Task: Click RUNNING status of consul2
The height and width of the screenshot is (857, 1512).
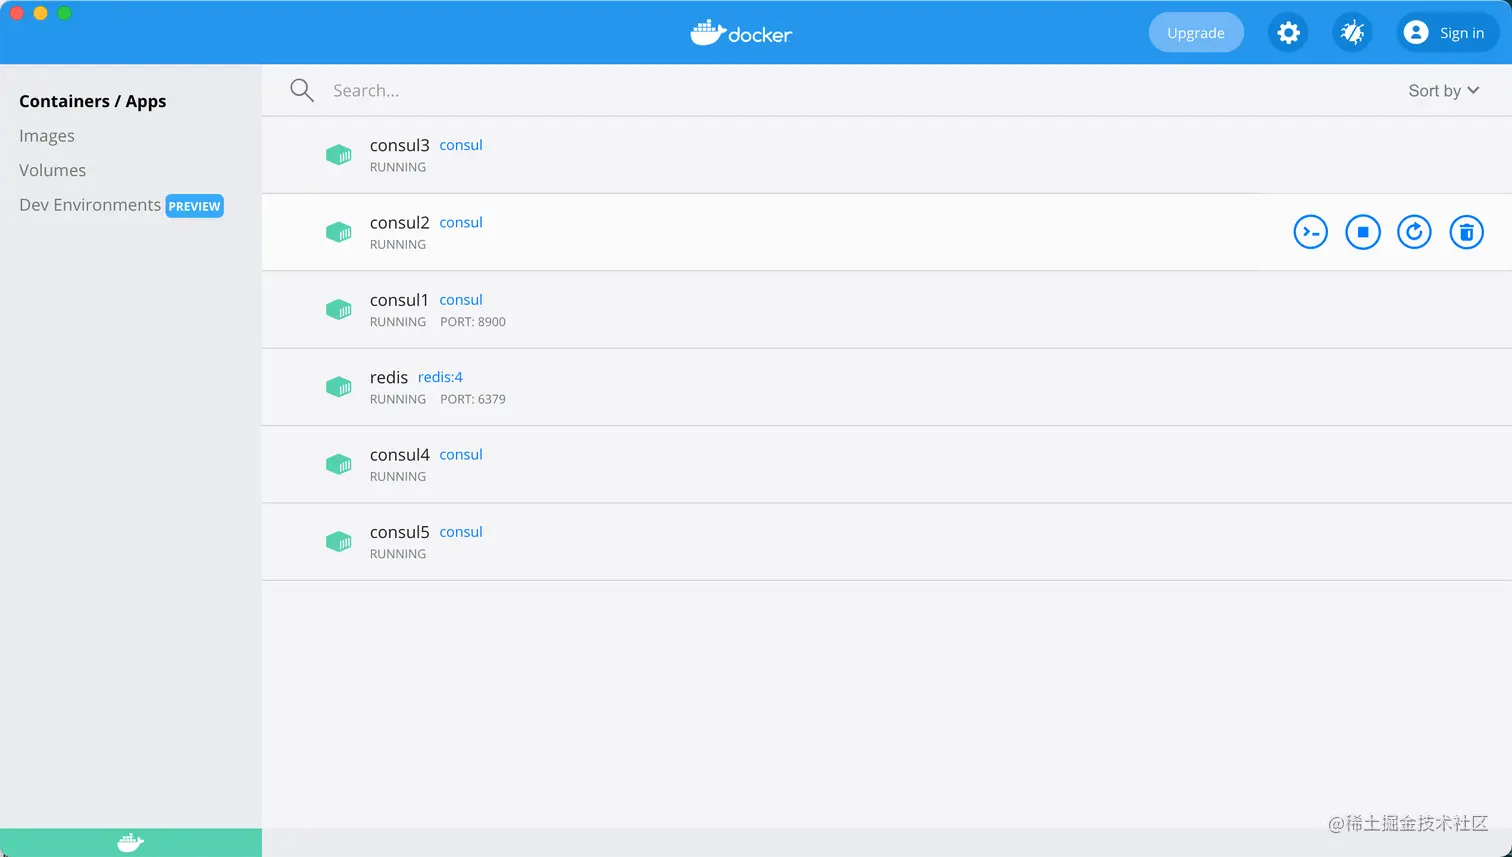Action: (x=398, y=244)
